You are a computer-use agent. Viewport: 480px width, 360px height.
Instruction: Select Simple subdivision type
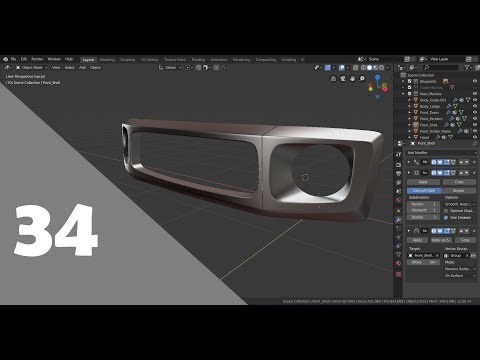tap(459, 191)
